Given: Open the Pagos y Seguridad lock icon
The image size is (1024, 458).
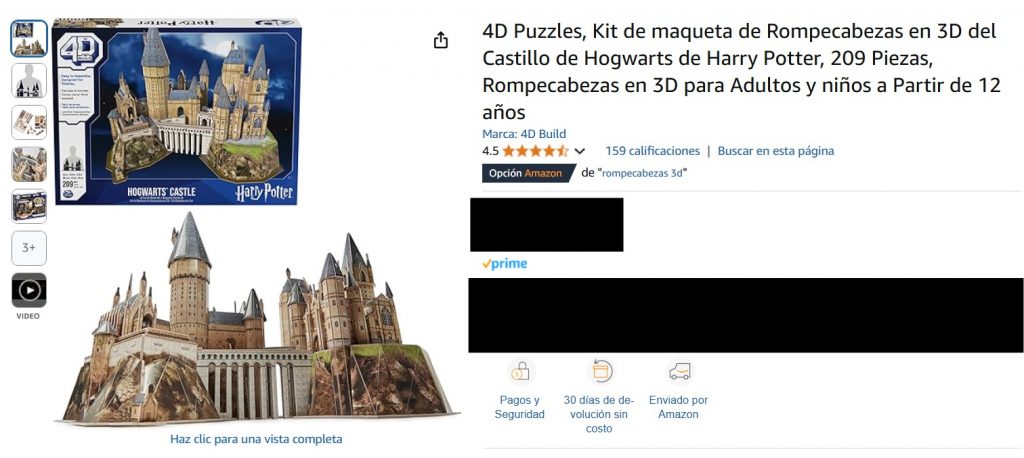Looking at the screenshot, I should pos(520,372).
